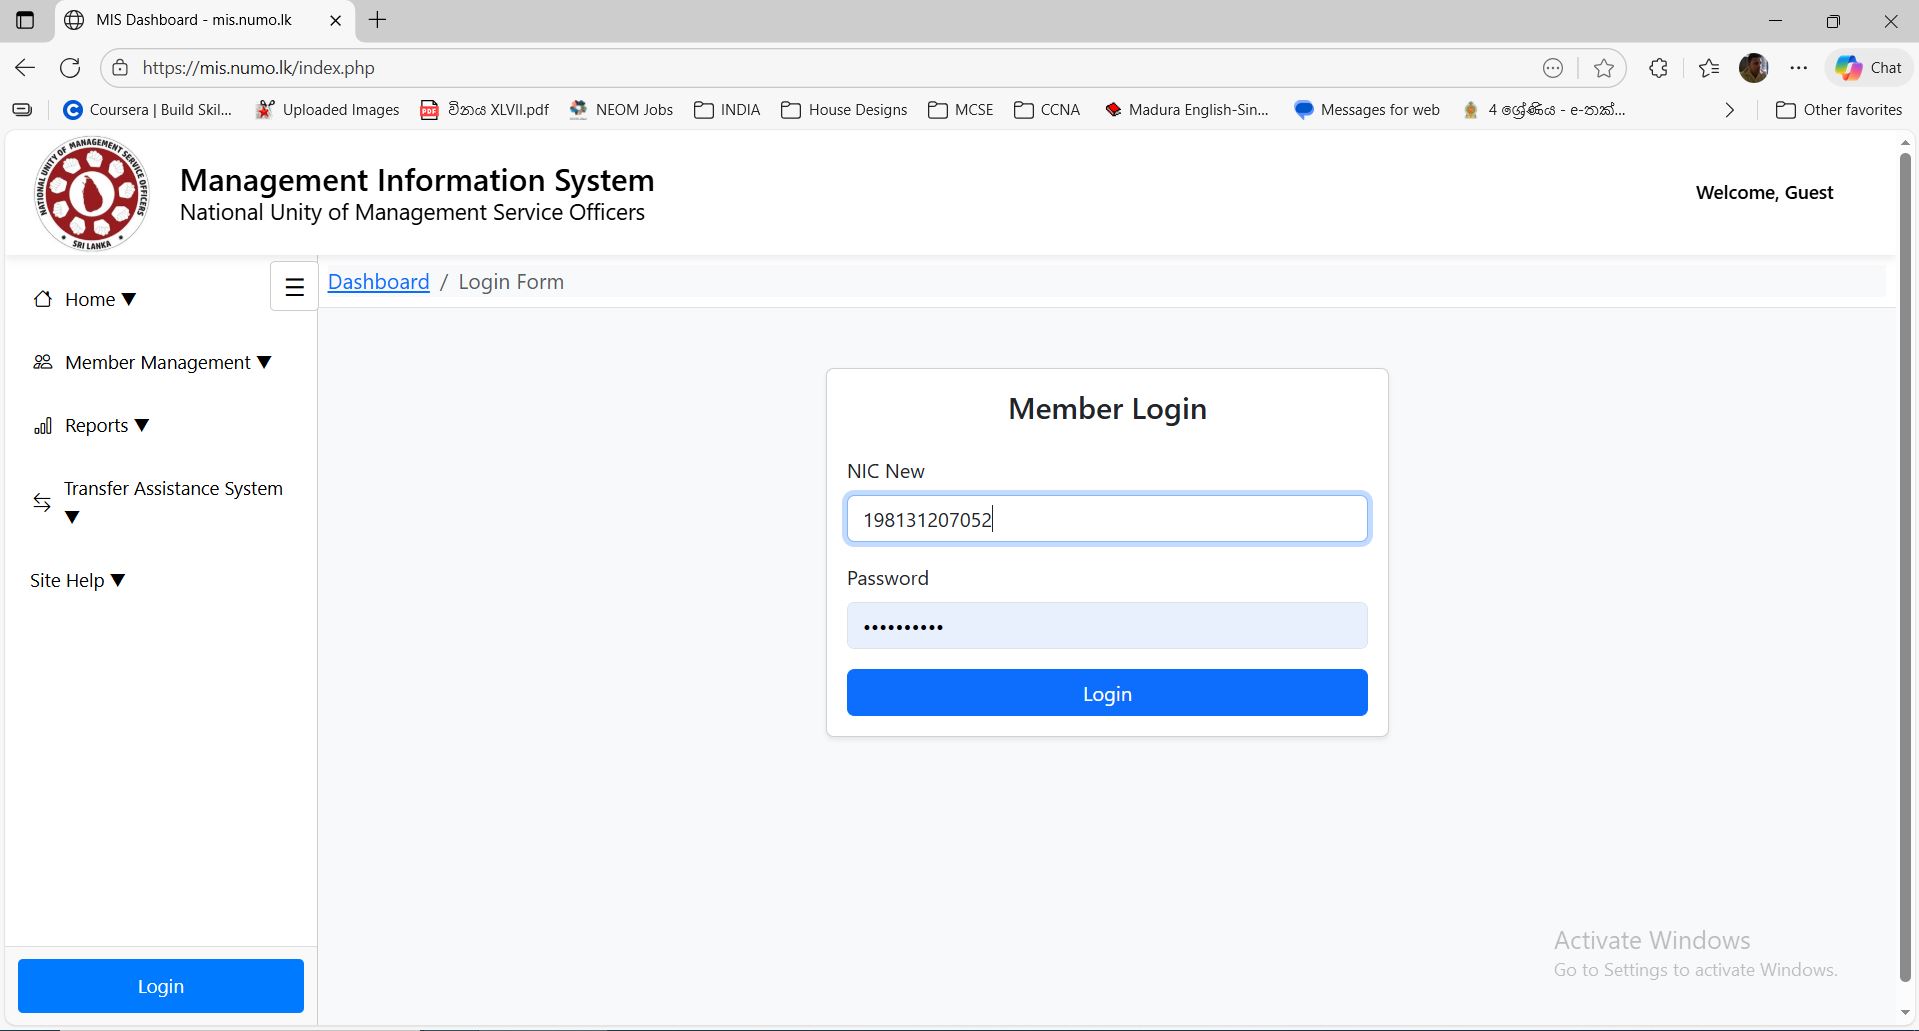
Task: Select the Home house icon in sidebar
Action: pos(42,298)
